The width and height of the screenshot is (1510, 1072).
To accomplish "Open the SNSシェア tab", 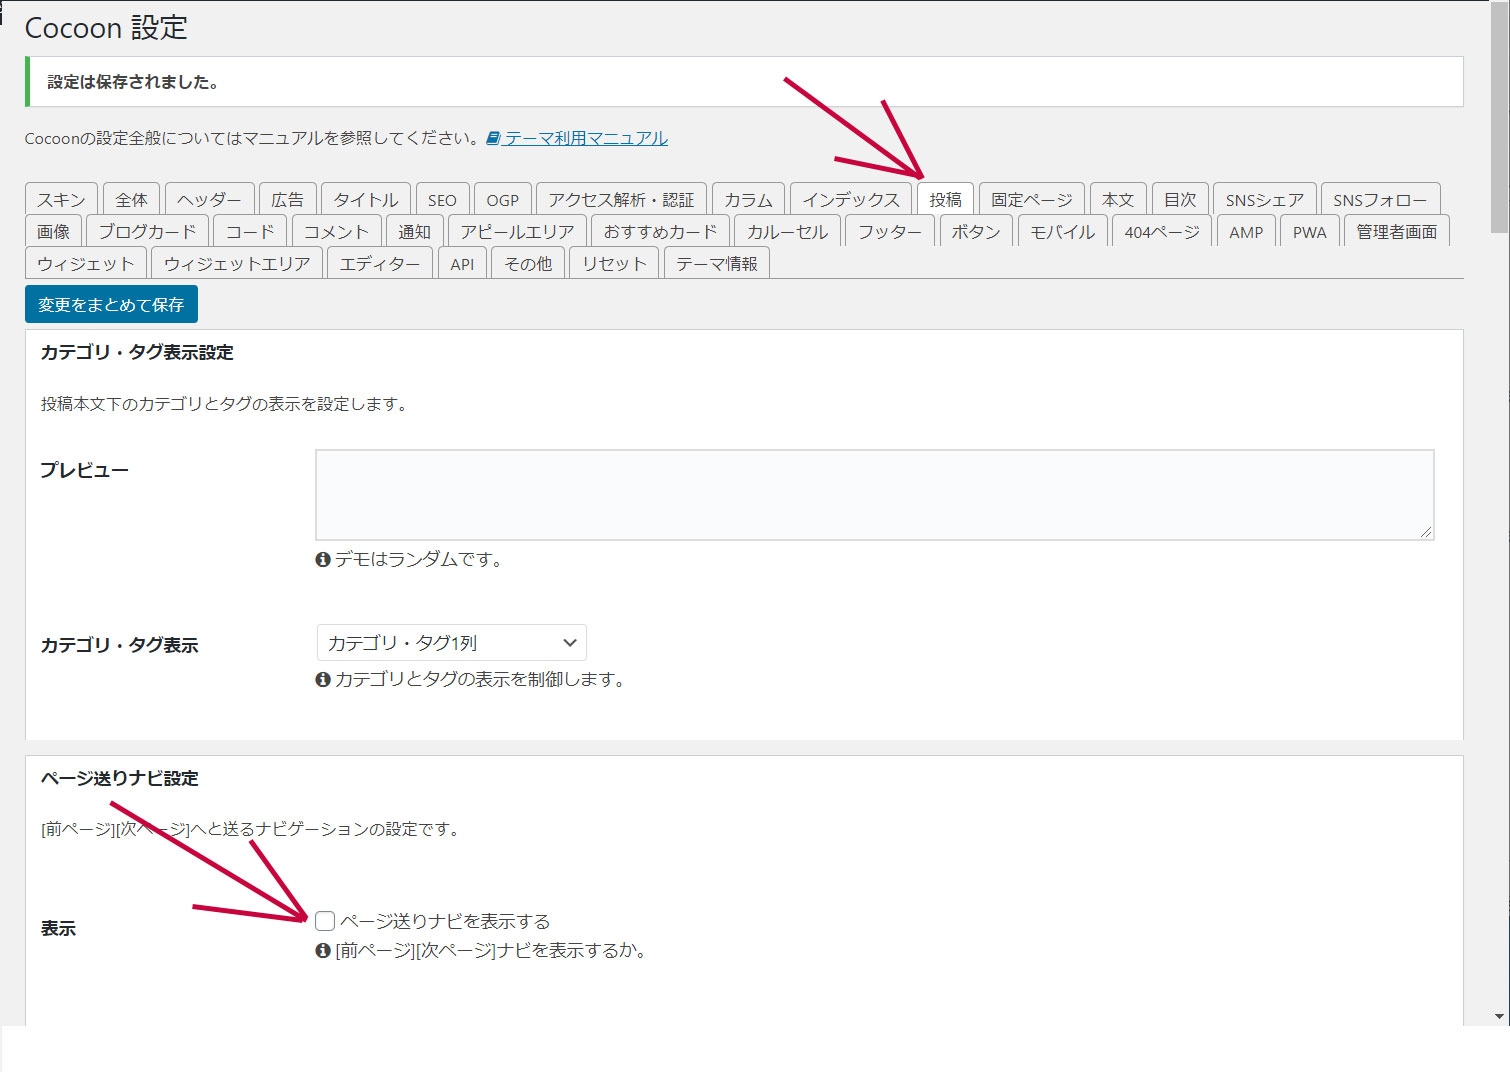I will pos(1264,199).
